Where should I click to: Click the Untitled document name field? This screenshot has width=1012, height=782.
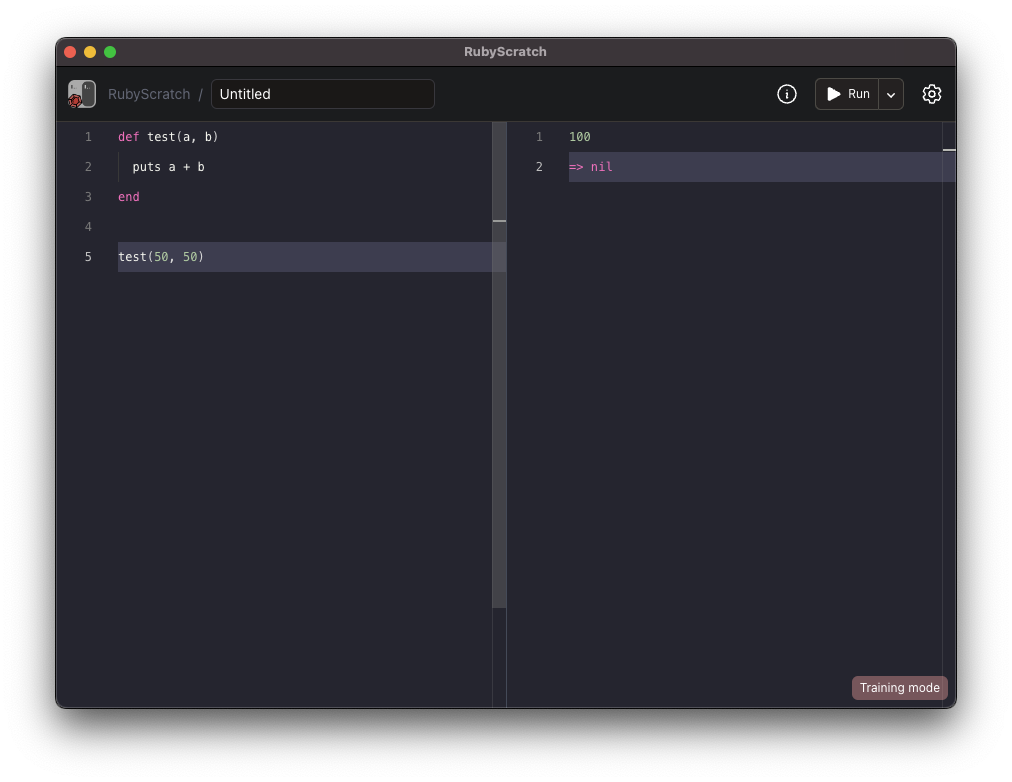tap(323, 94)
